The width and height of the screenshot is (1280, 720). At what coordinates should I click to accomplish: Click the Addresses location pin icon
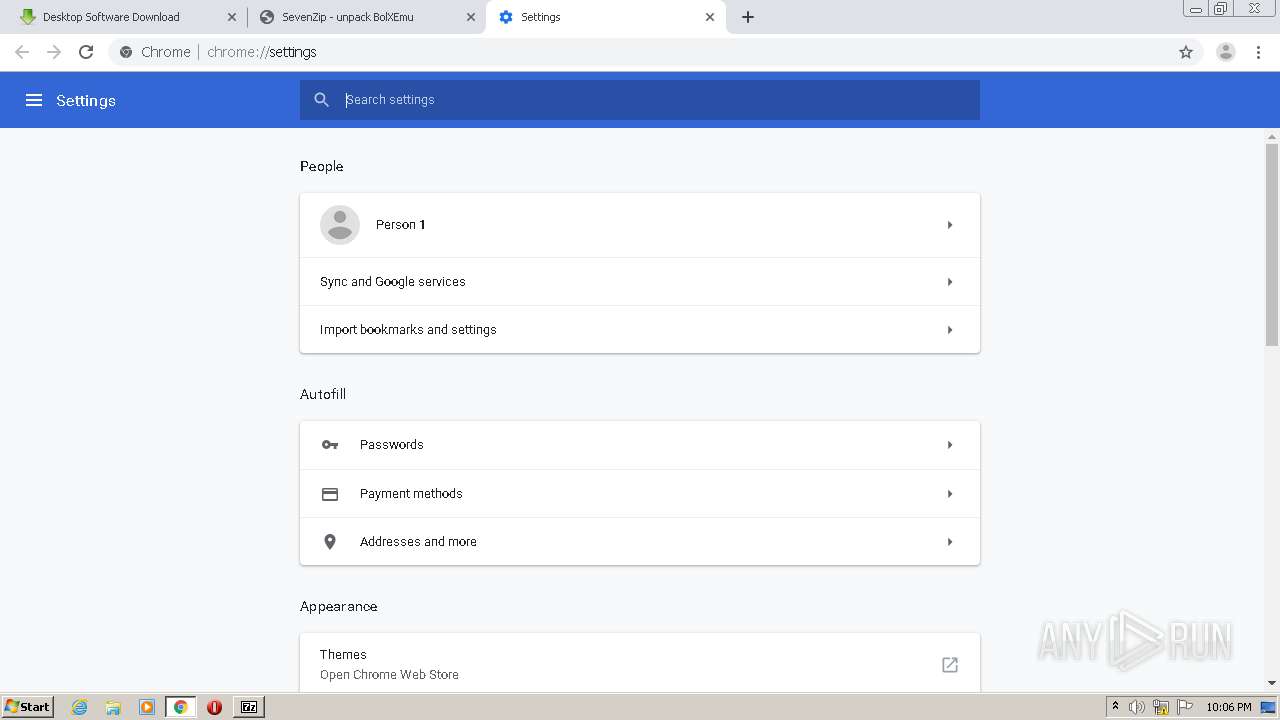tap(330, 542)
